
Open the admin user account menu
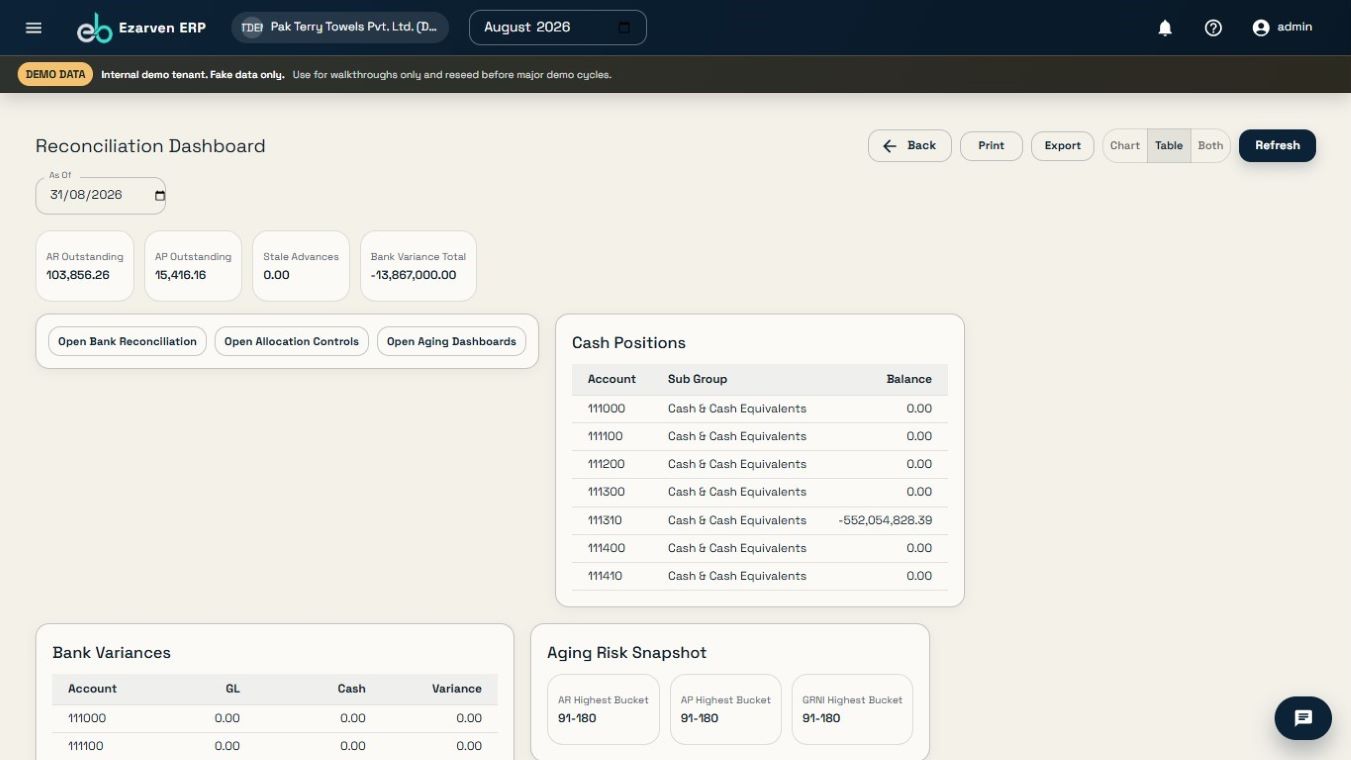pos(1282,28)
